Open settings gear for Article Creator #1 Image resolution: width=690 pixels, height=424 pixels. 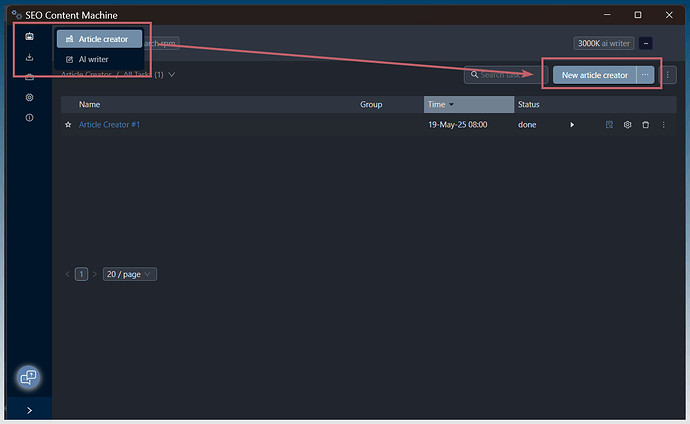pyautogui.click(x=628, y=124)
